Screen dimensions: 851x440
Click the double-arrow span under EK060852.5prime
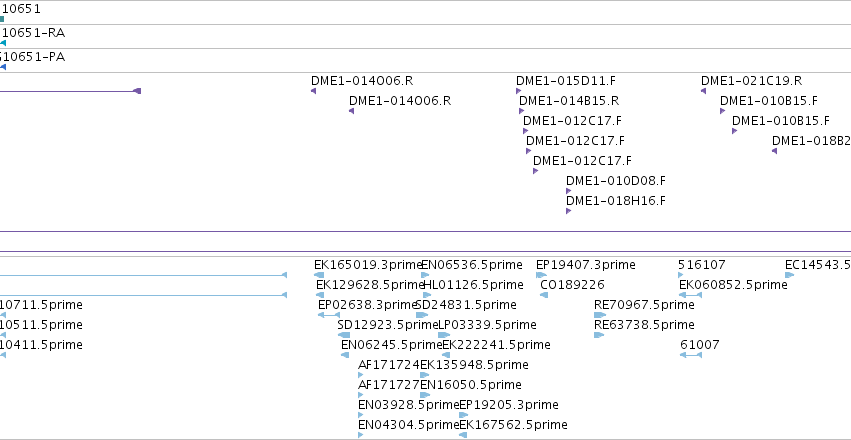click(x=690, y=295)
